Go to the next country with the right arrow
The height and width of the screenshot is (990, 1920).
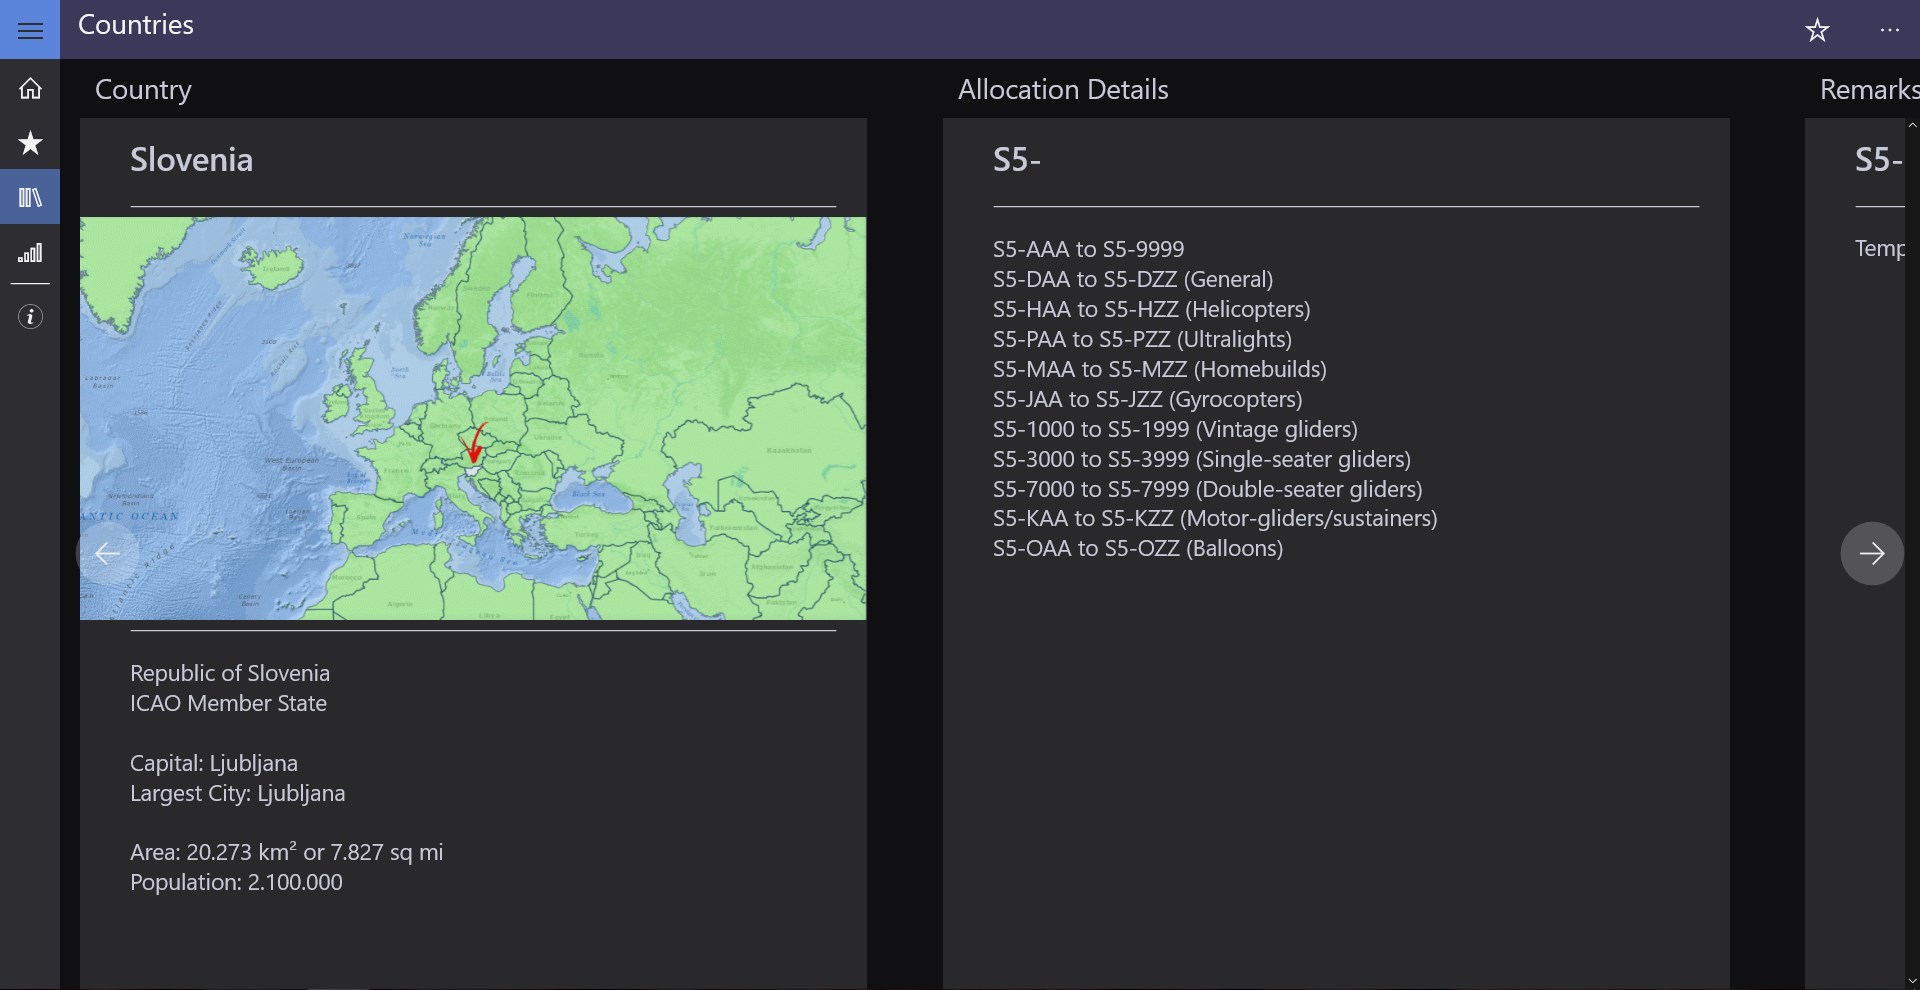1871,553
